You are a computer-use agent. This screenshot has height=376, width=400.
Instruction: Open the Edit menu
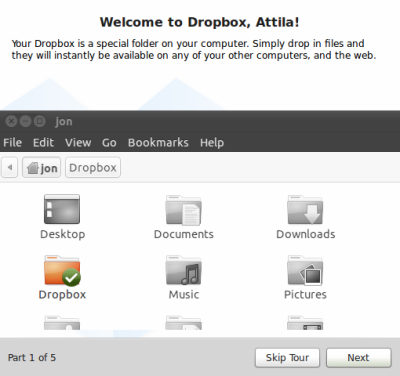tap(43, 143)
